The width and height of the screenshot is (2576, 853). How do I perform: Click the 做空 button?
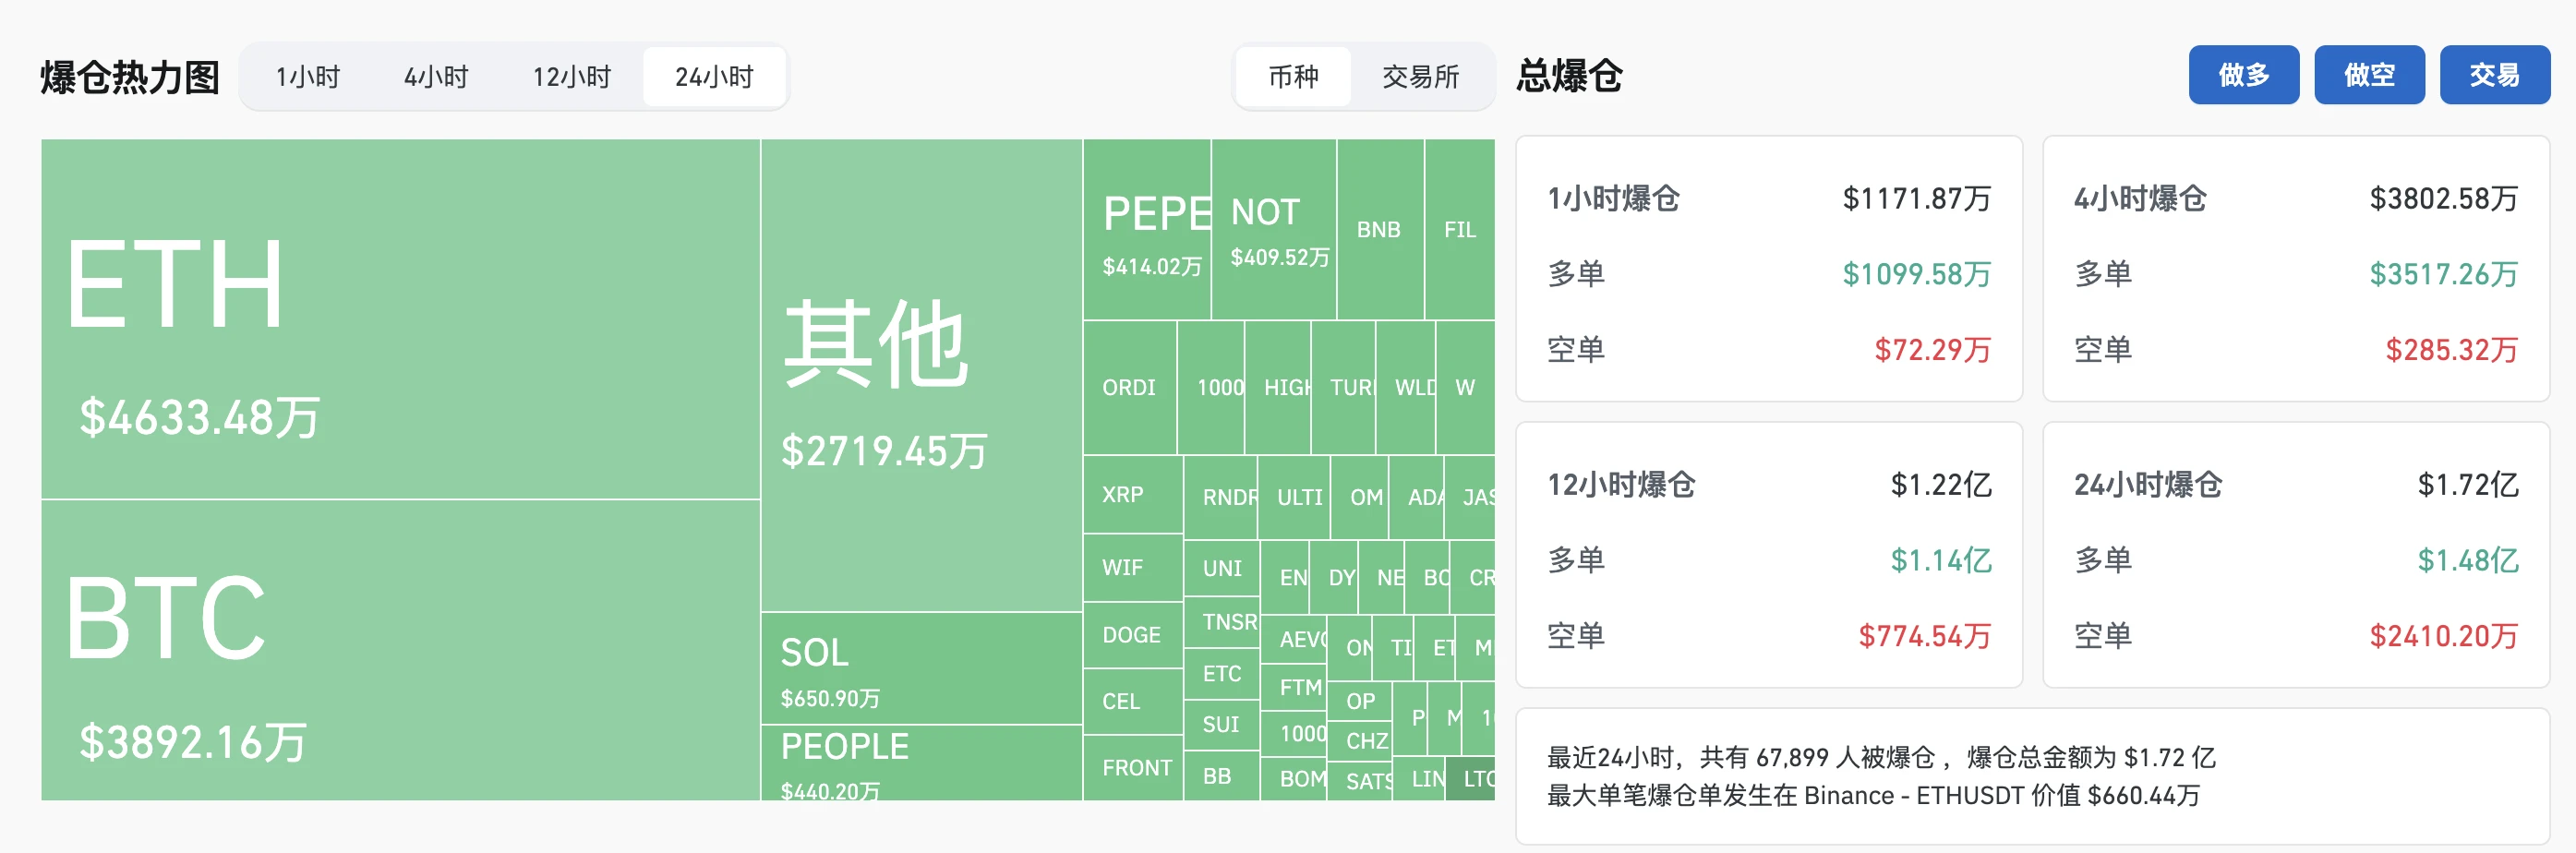(2368, 74)
